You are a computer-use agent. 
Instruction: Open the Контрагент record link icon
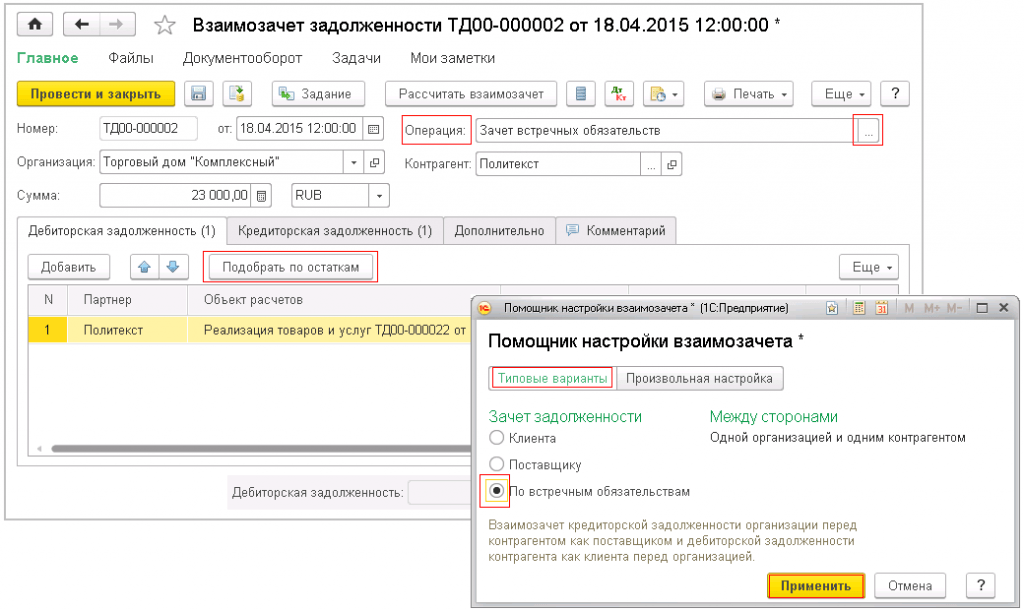click(x=671, y=165)
